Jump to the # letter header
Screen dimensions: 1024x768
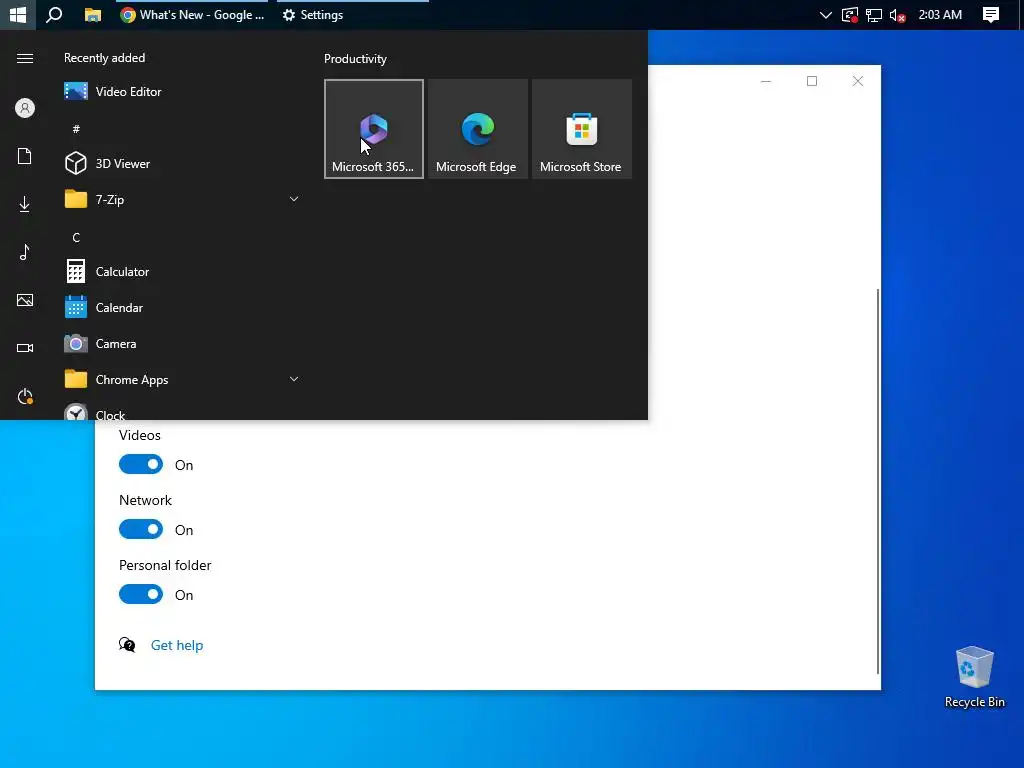tap(76, 129)
